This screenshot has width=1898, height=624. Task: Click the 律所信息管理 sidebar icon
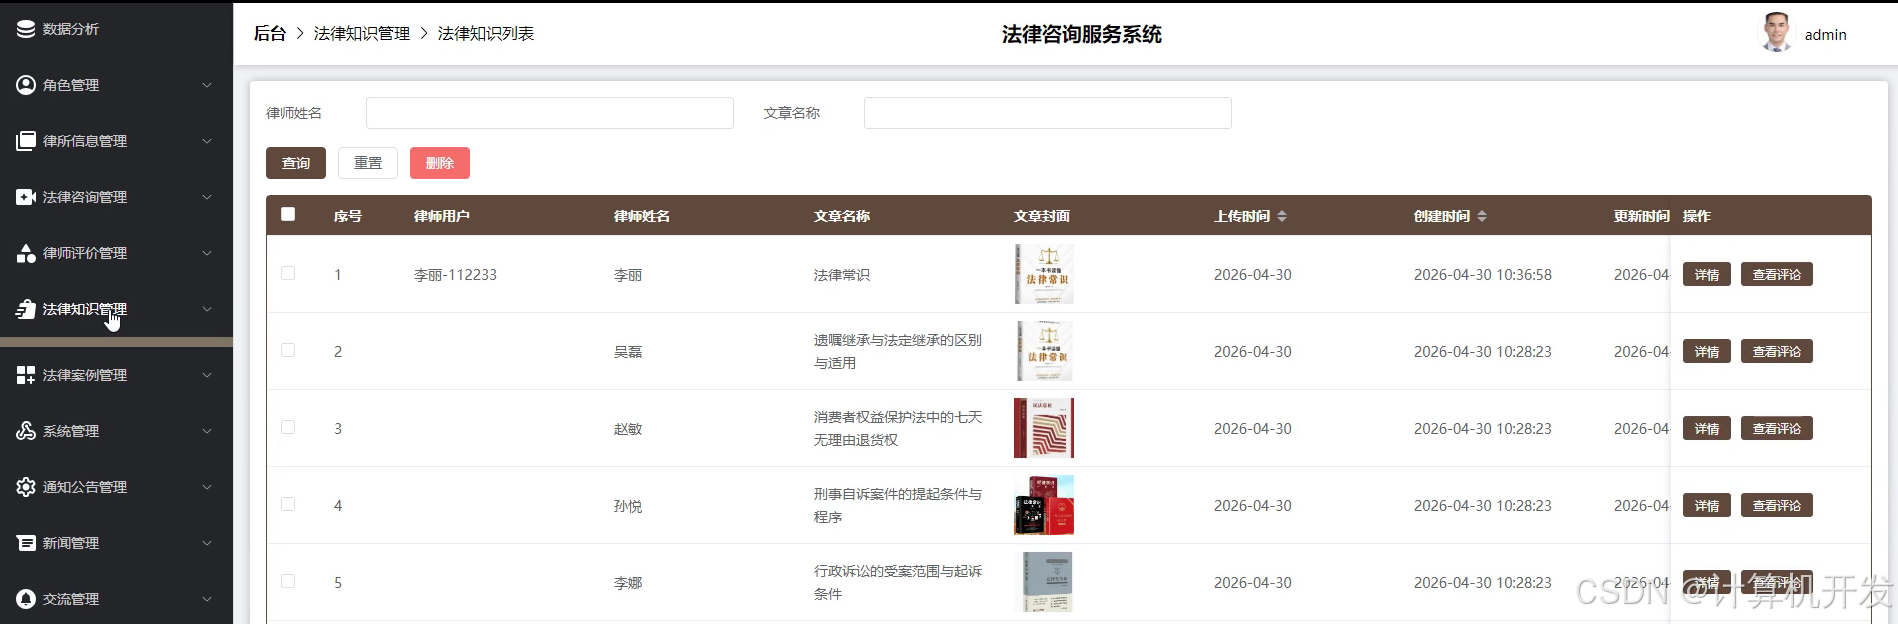pos(26,141)
